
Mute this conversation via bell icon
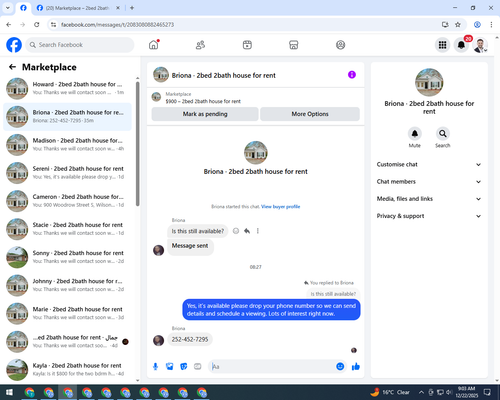tap(415, 134)
